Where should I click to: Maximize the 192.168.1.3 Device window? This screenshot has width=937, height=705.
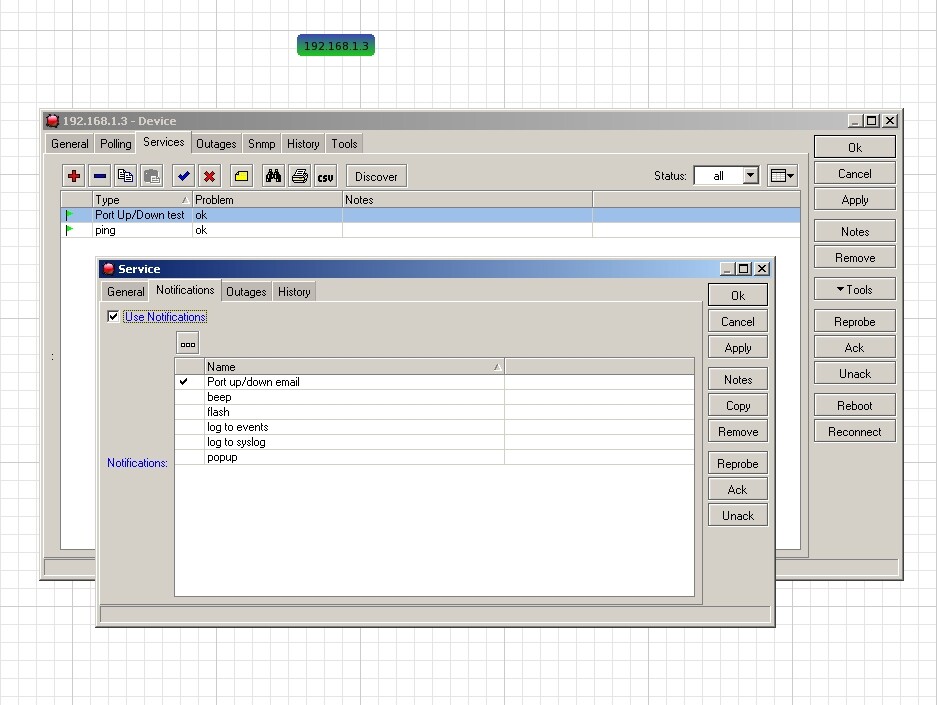click(x=872, y=121)
